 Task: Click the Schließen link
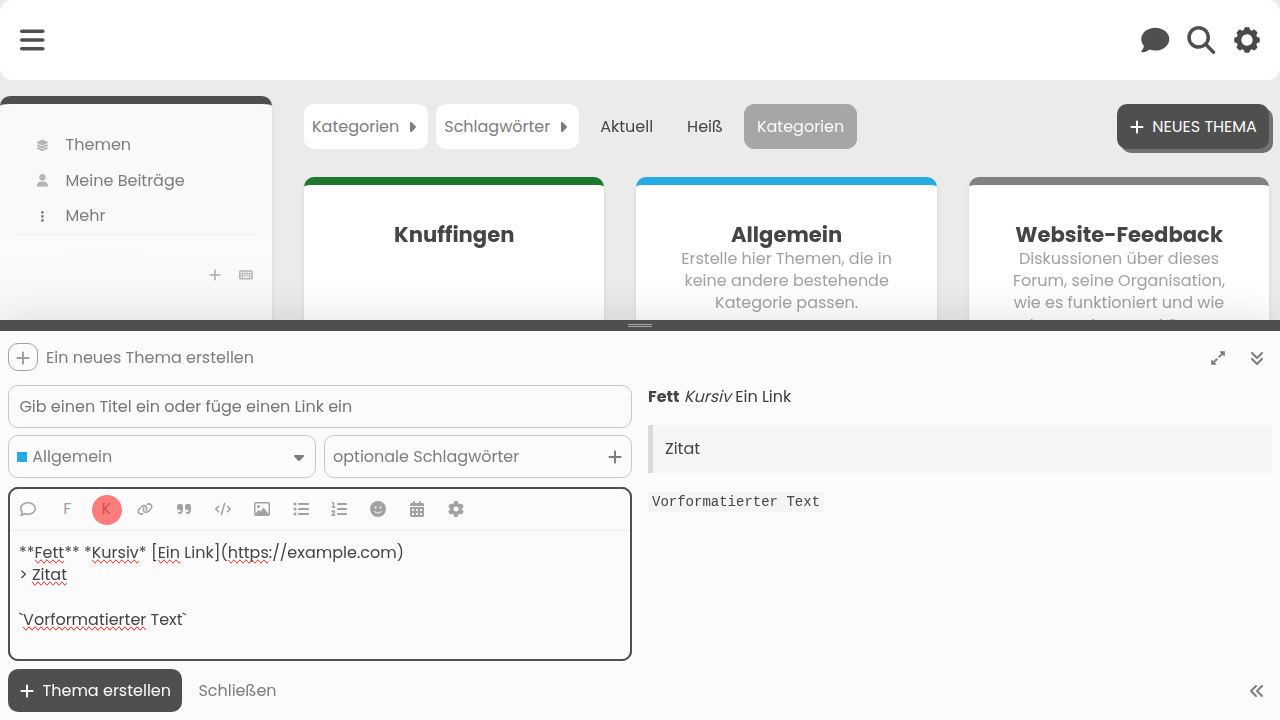pyautogui.click(x=237, y=691)
